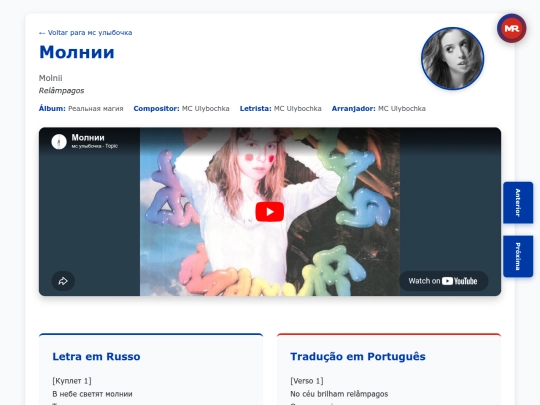Click the artist portrait photo
This screenshot has width=540, height=405.
(x=452, y=59)
